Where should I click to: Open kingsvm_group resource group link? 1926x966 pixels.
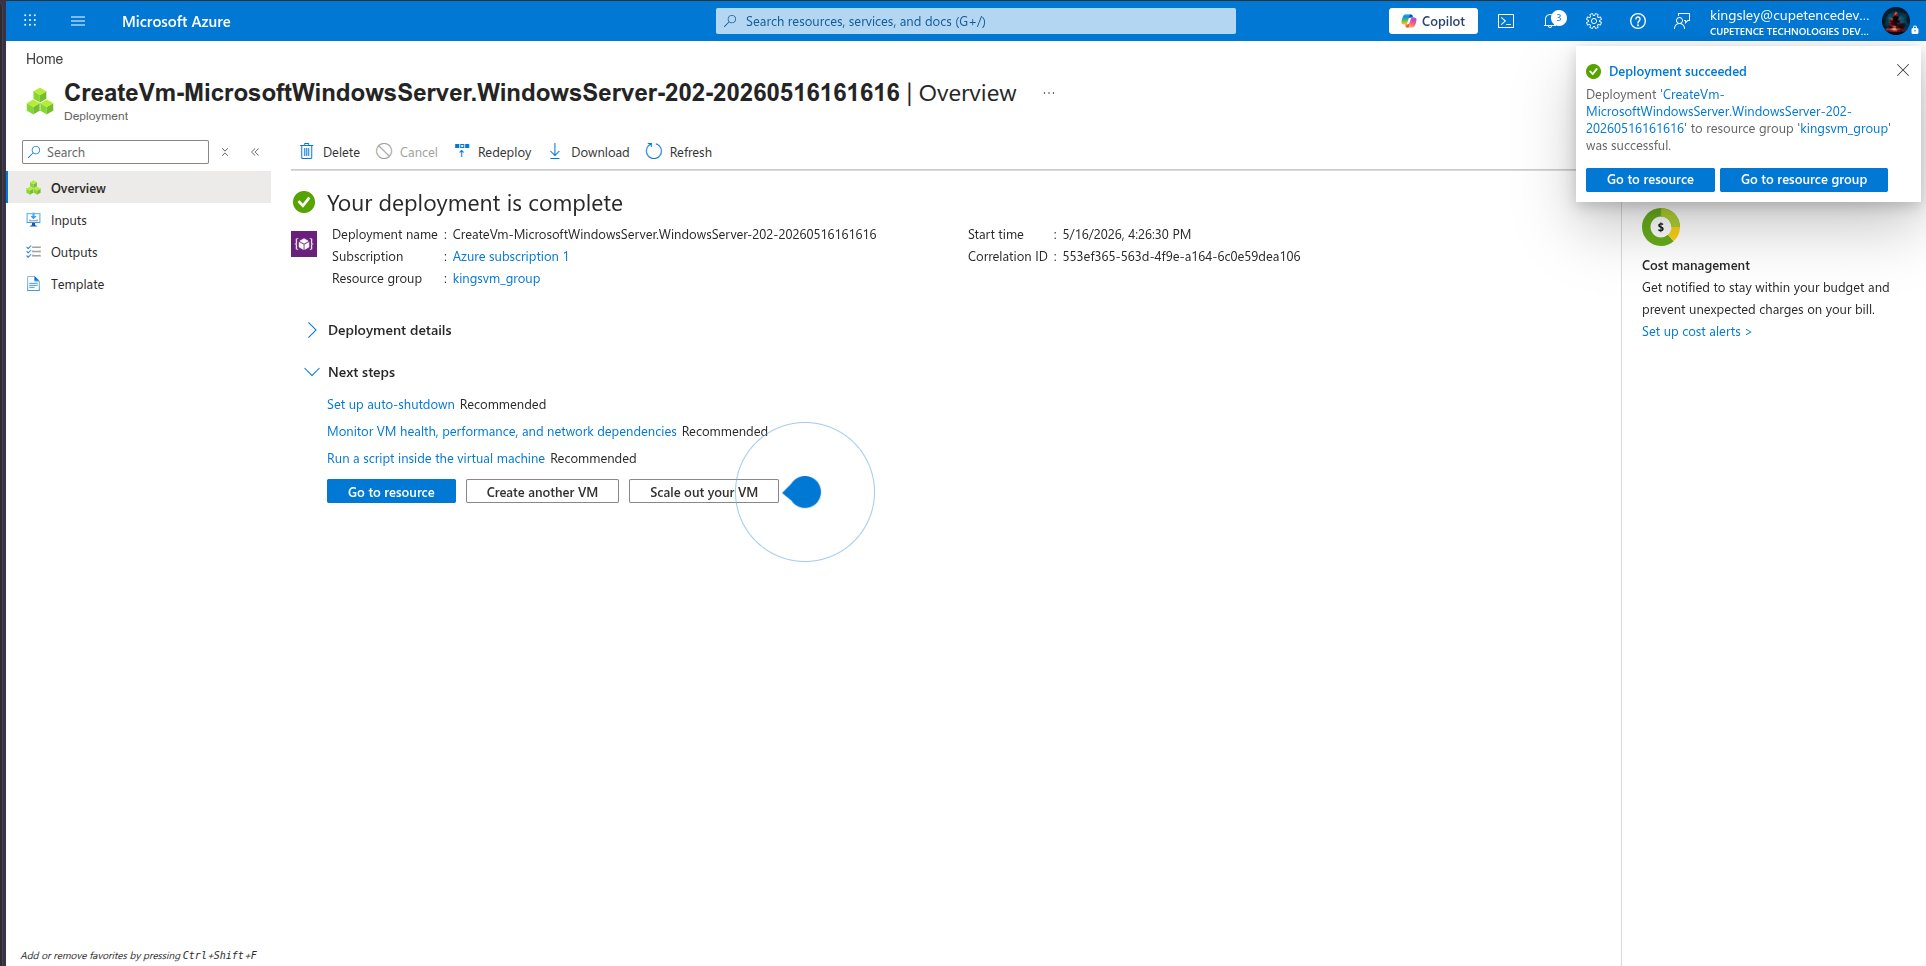pos(496,278)
